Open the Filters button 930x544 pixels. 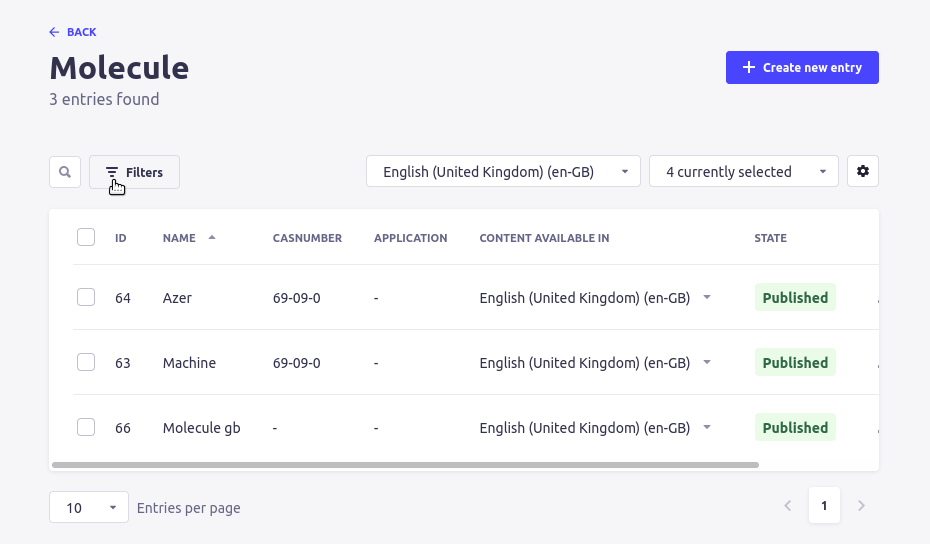point(135,172)
